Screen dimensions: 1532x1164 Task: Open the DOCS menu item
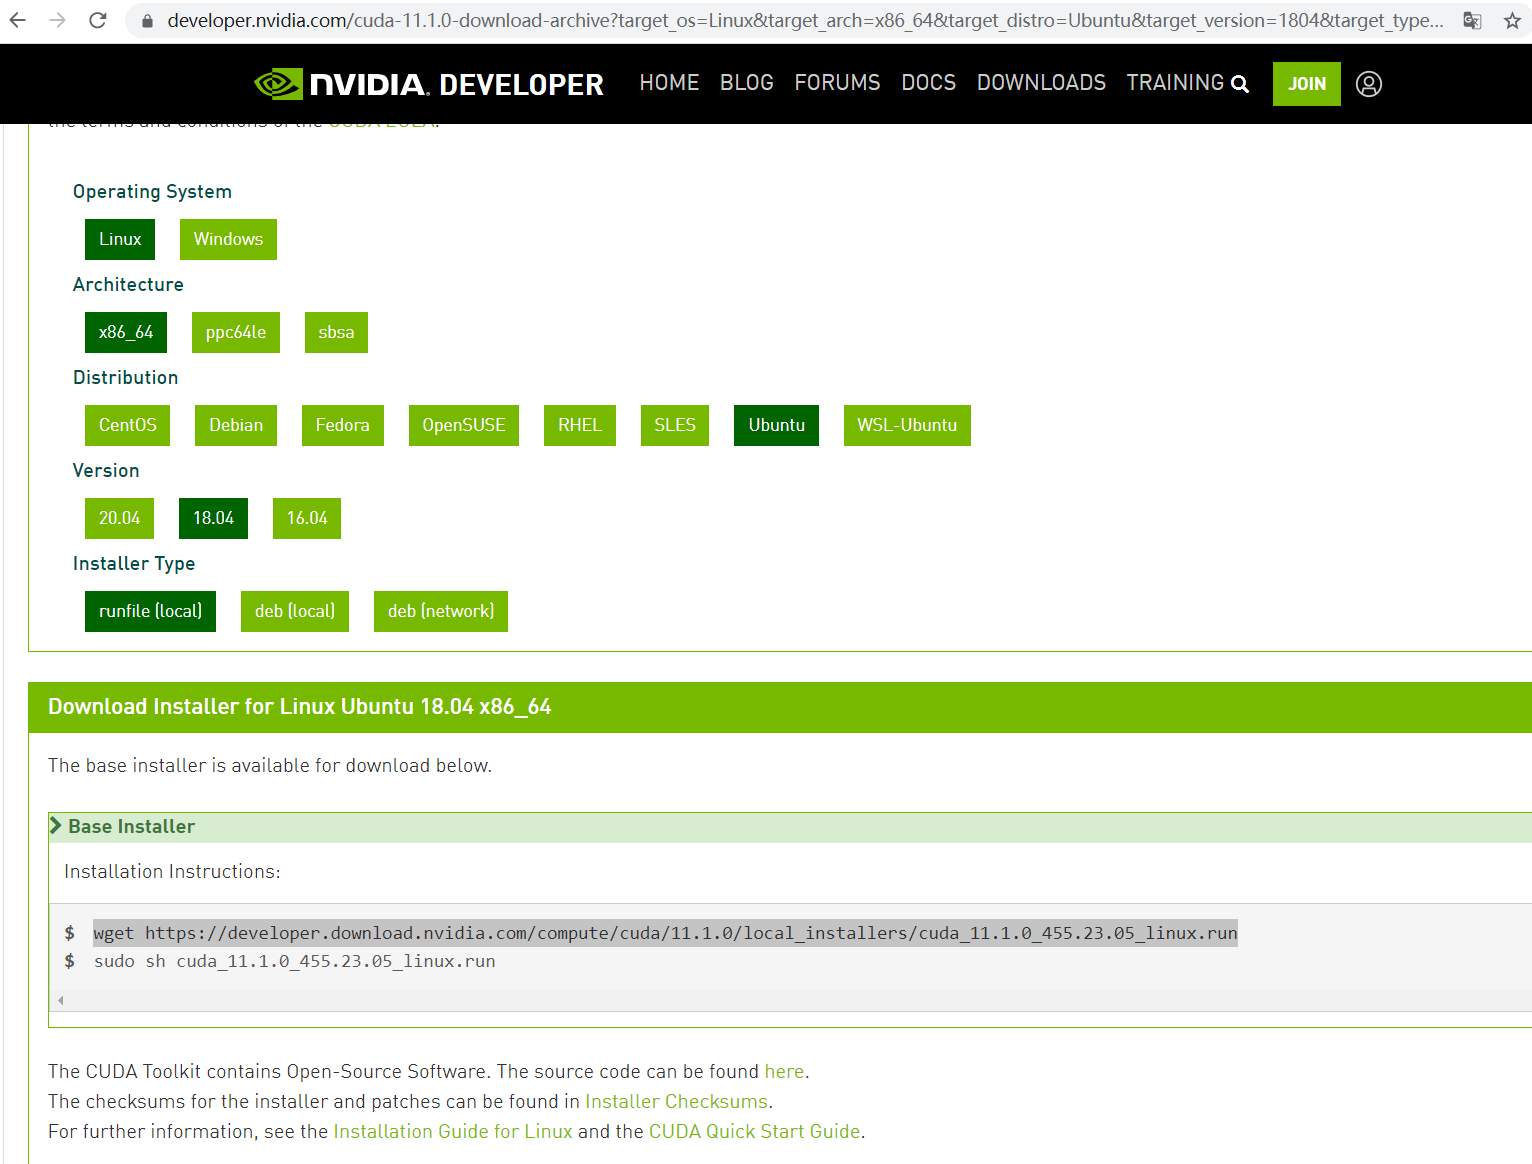(x=928, y=83)
